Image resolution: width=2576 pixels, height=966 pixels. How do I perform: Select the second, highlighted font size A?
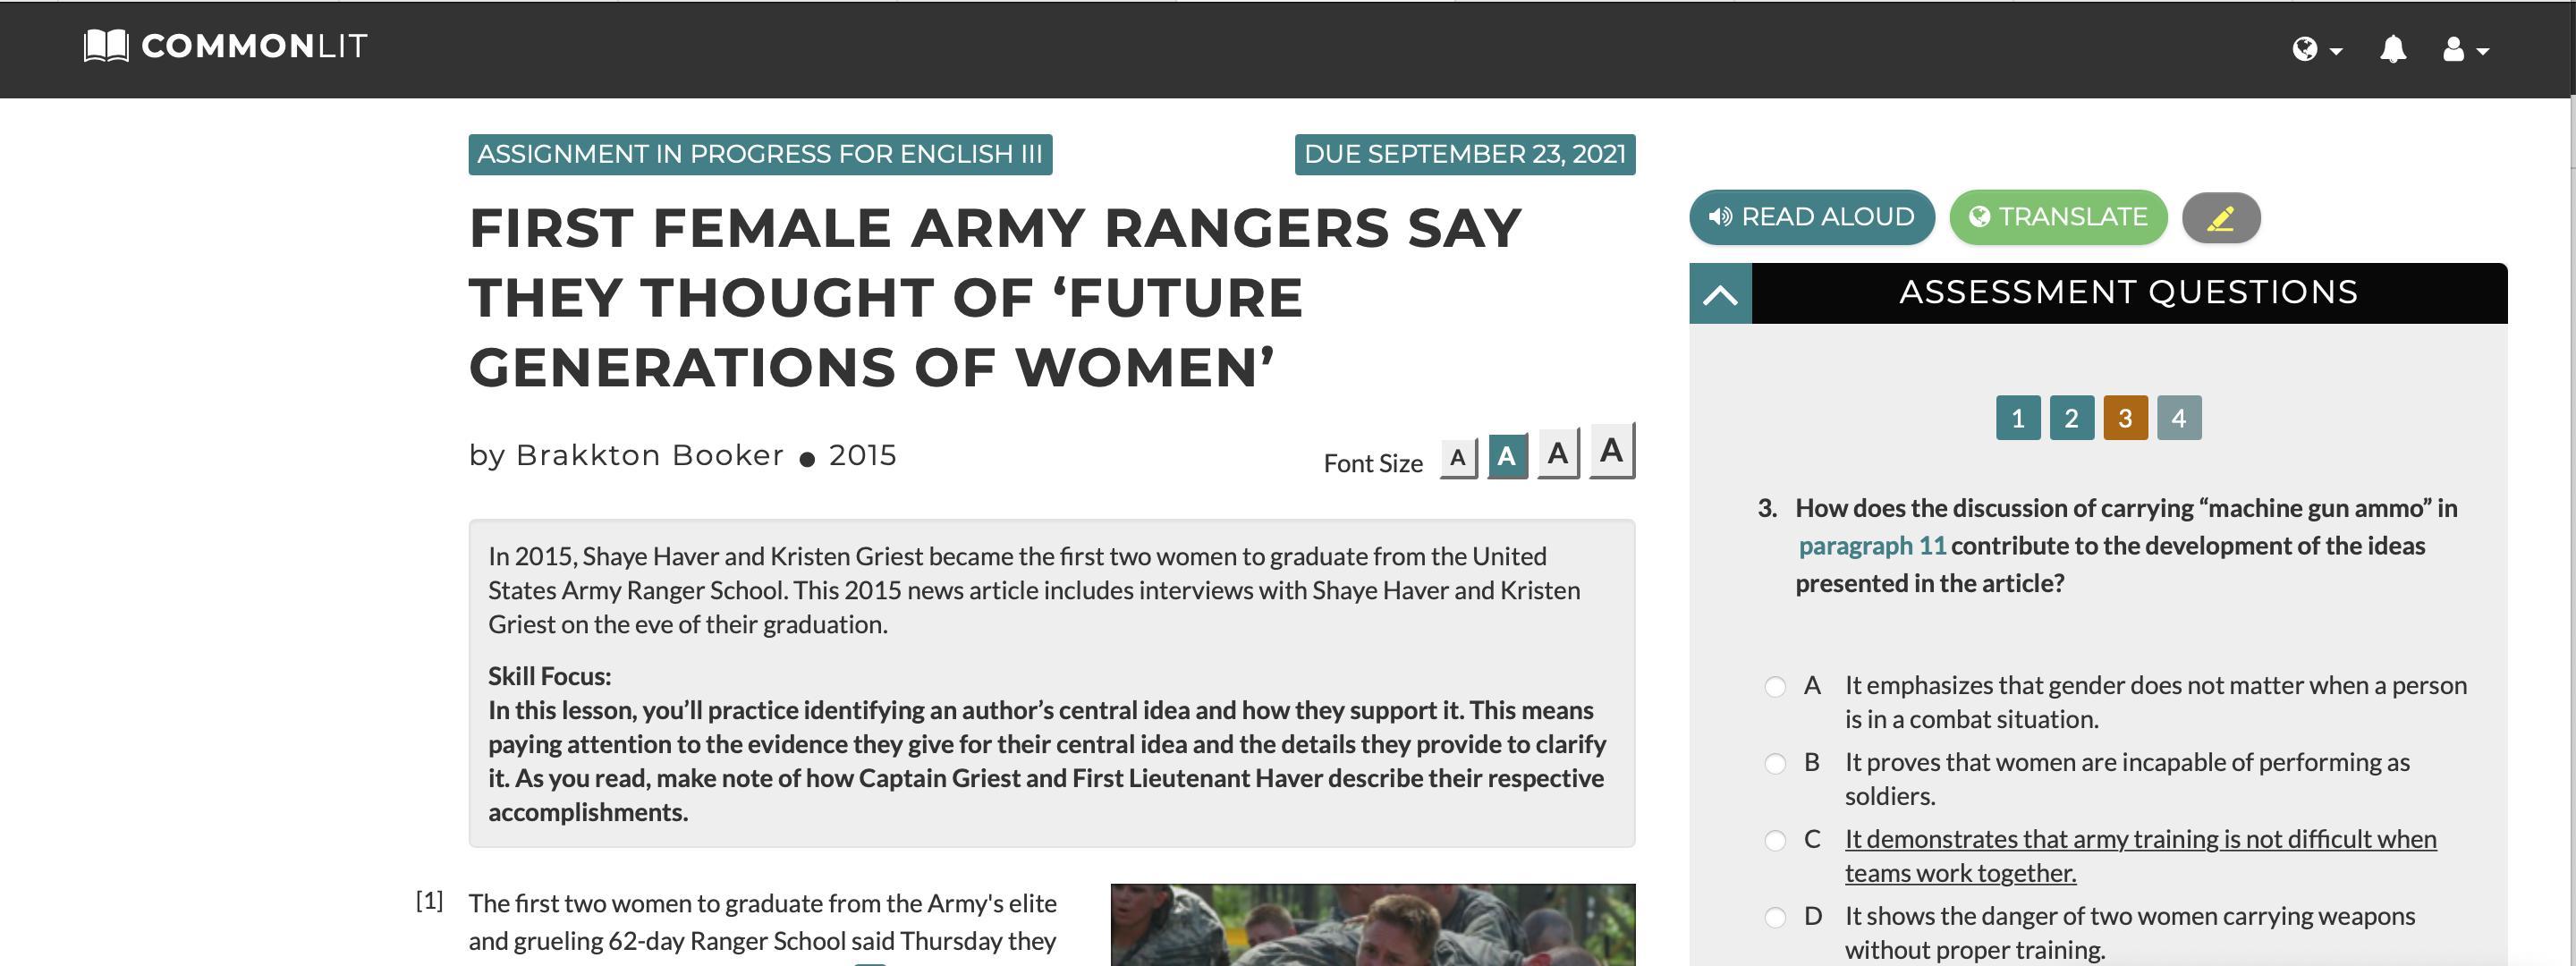(1507, 457)
